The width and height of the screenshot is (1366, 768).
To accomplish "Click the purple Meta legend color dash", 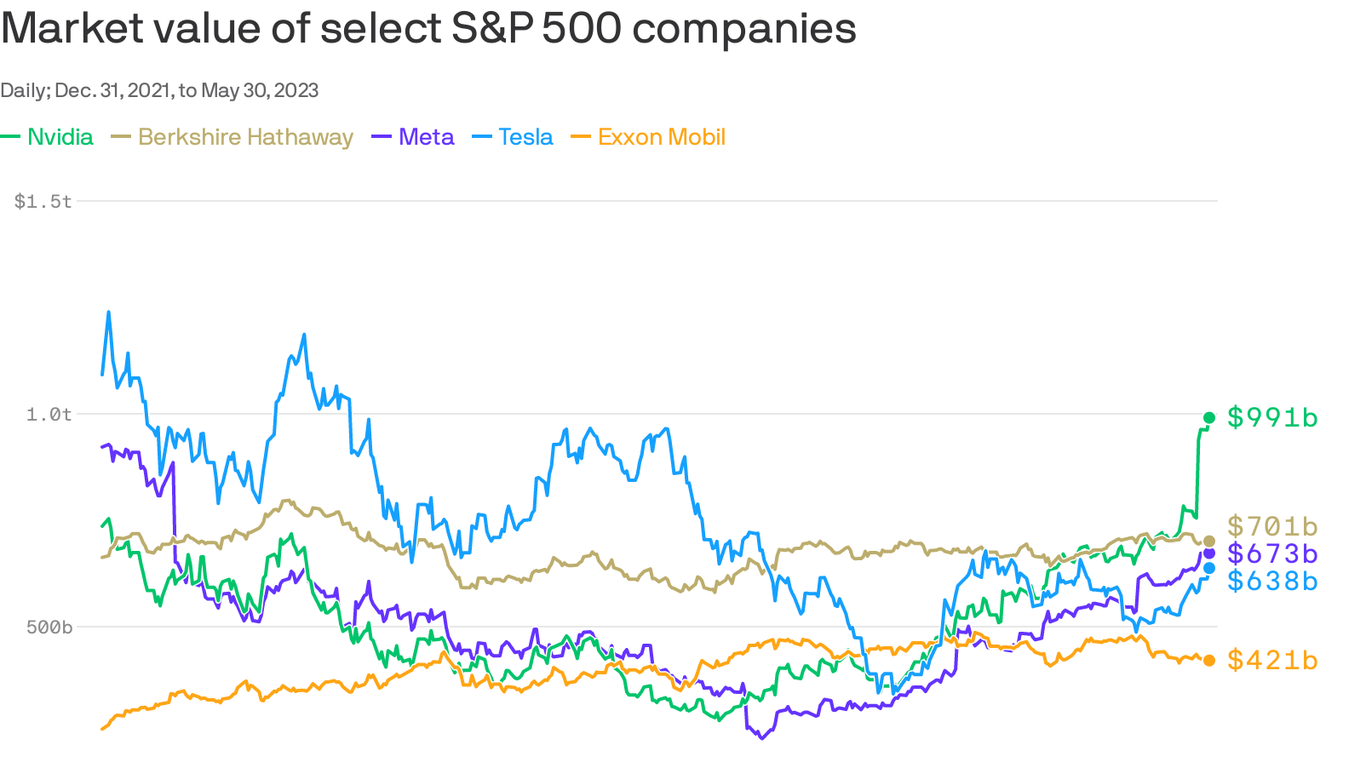I will [382, 137].
